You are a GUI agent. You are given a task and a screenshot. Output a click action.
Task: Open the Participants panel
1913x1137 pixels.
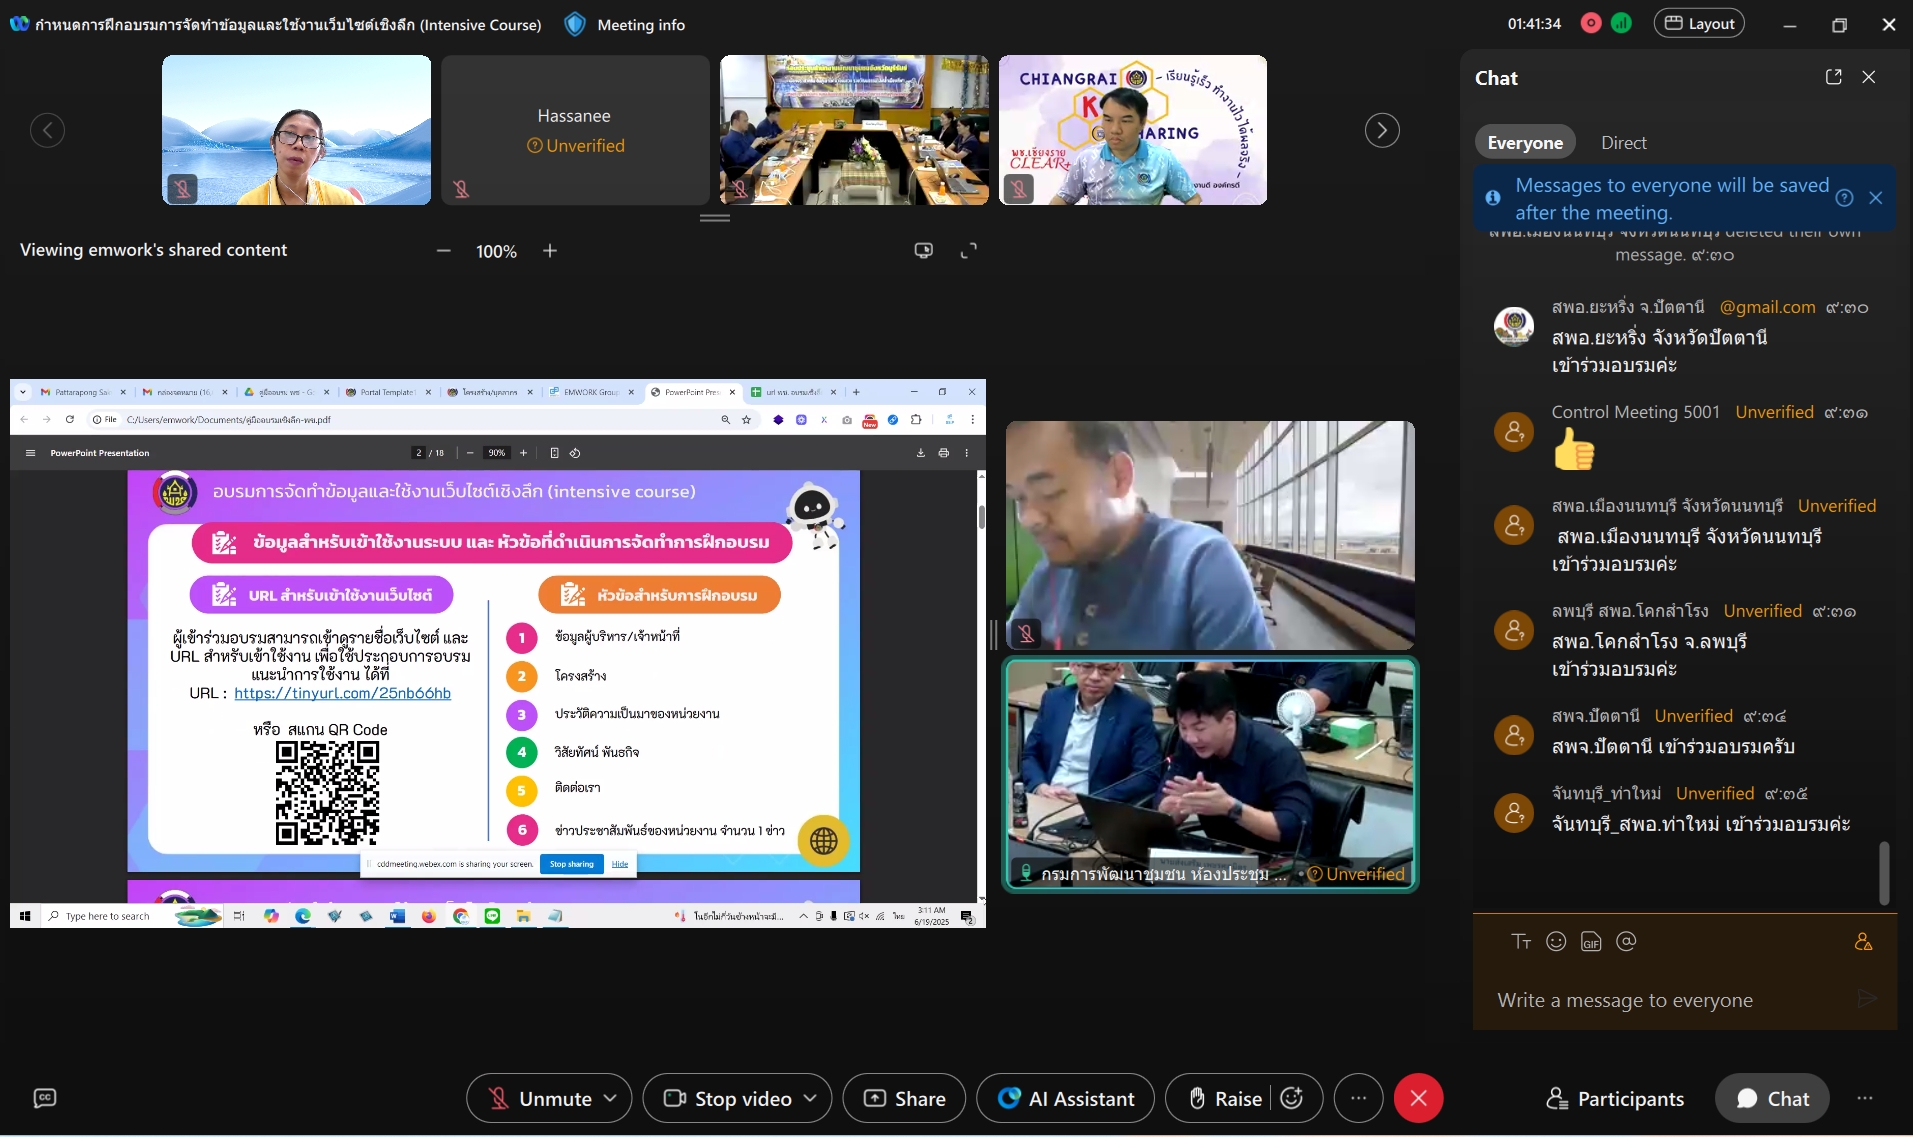tap(1615, 1098)
